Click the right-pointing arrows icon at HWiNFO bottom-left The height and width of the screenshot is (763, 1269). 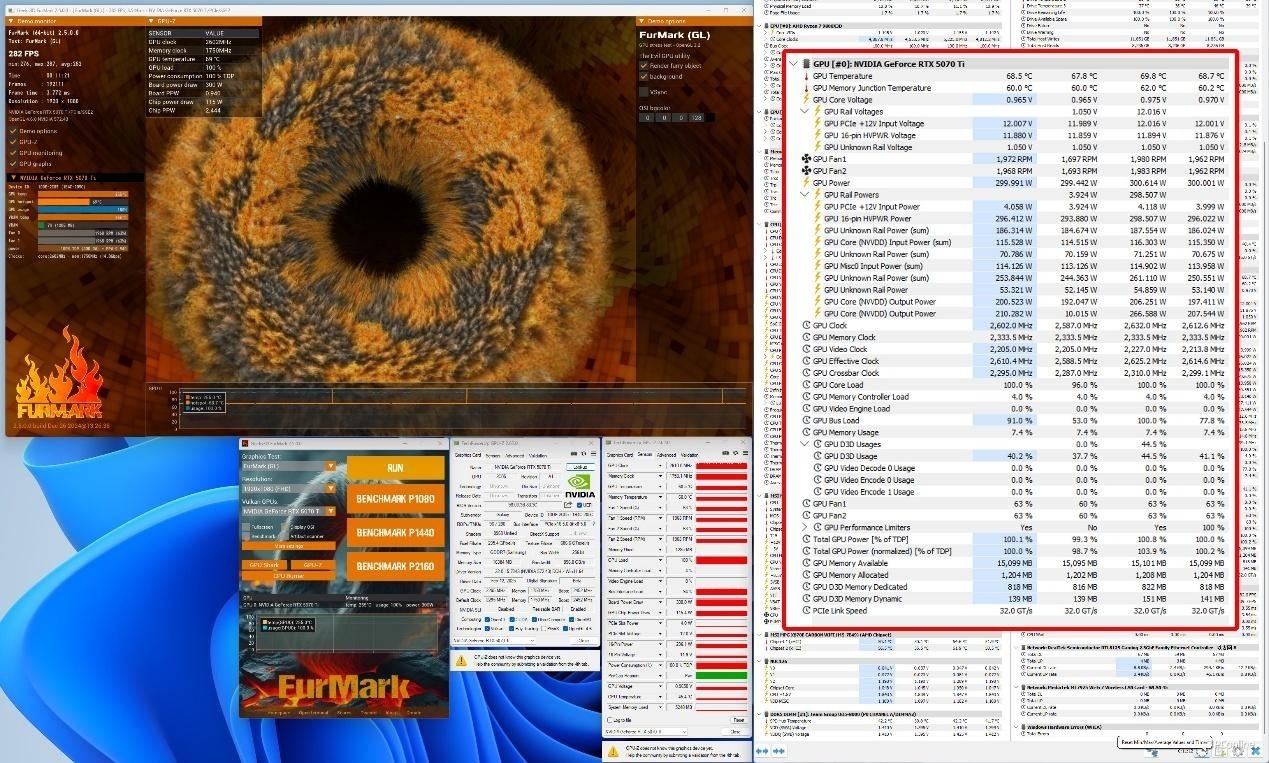click(779, 751)
